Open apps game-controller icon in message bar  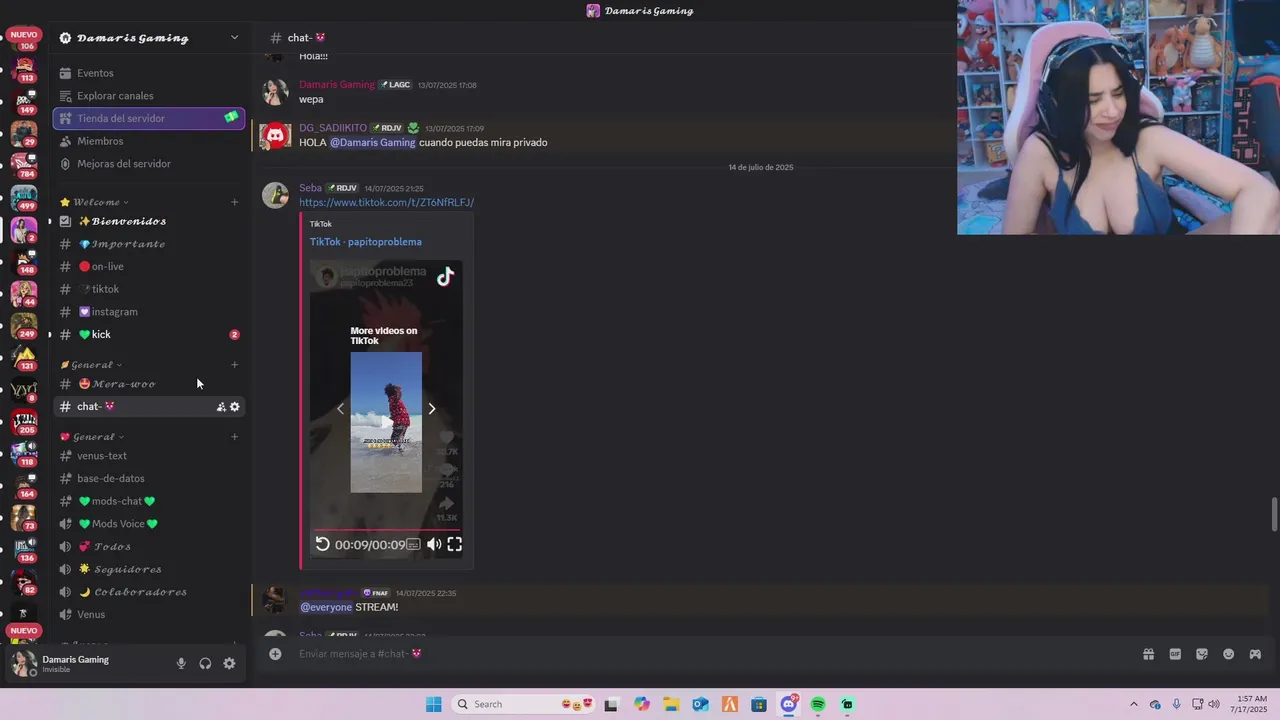1255,654
